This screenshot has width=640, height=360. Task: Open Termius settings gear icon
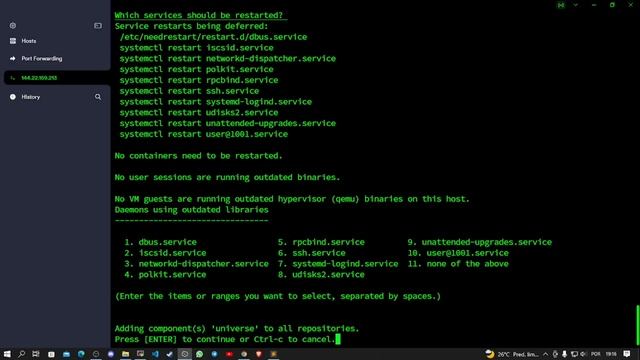coord(13,26)
